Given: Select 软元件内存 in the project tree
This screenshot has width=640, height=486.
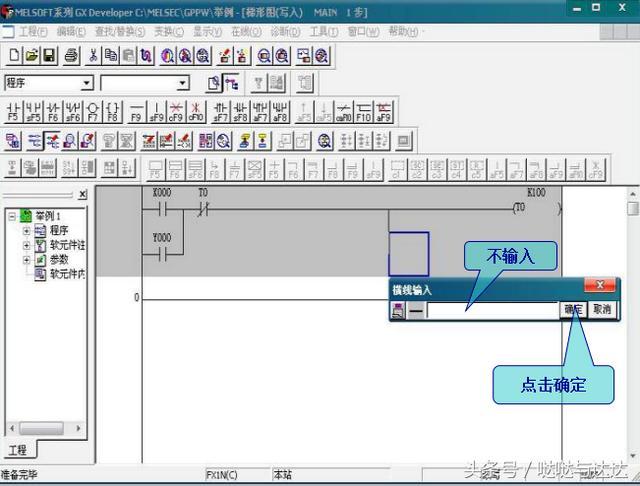Looking at the screenshot, I should (x=67, y=274).
